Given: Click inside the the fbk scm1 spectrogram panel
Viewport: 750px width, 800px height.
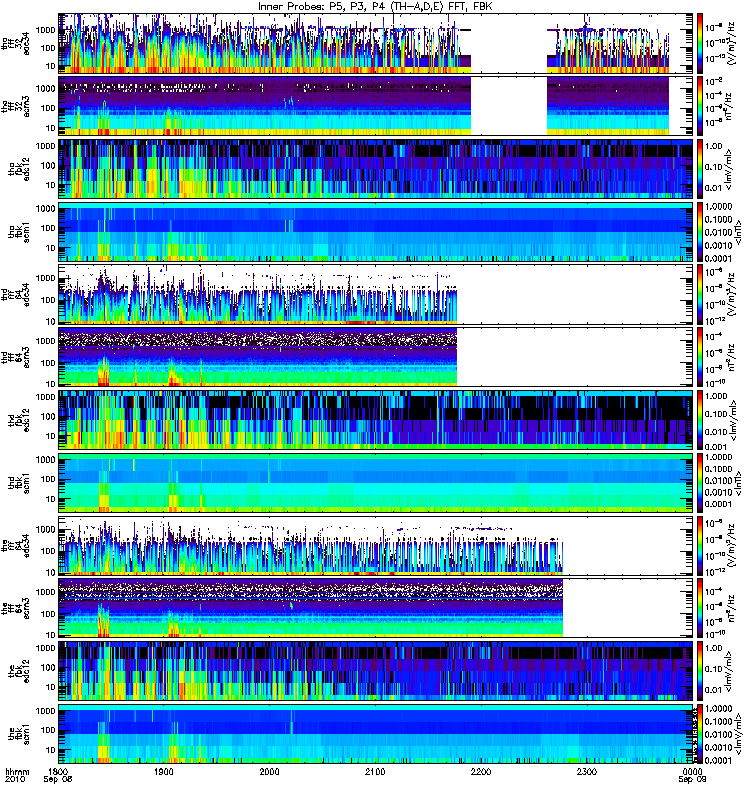Looking at the screenshot, I should tap(376, 734).
